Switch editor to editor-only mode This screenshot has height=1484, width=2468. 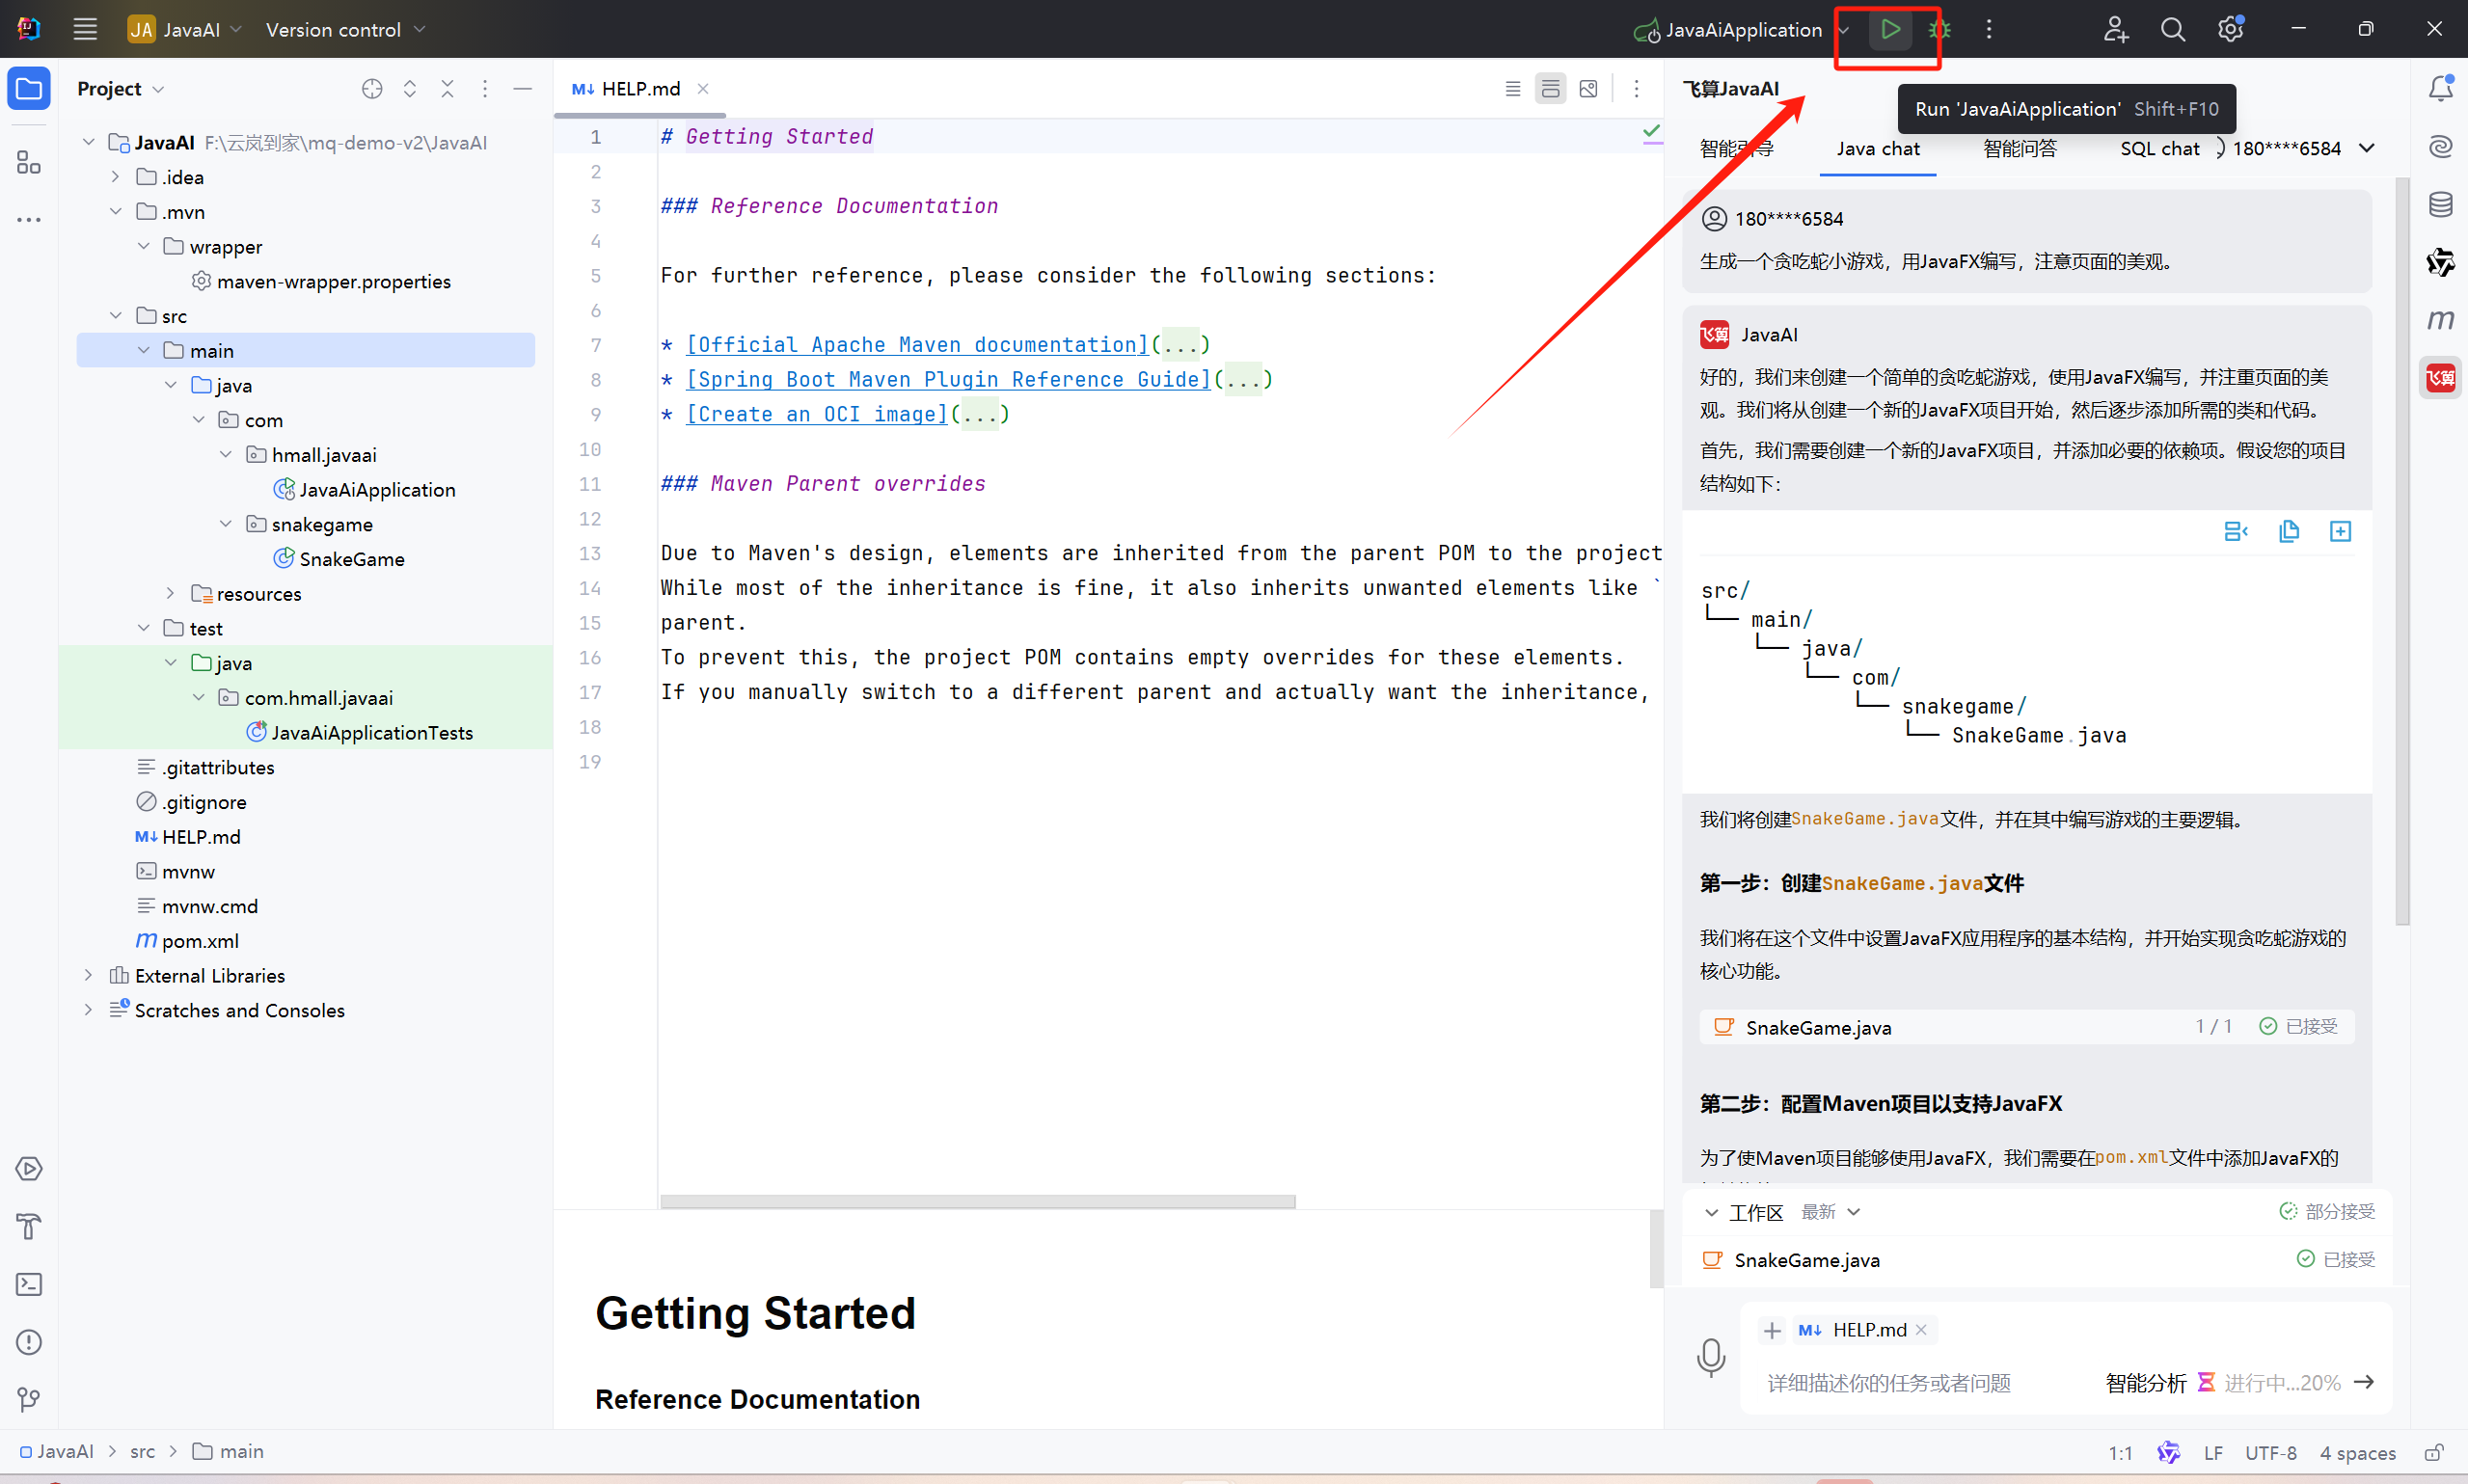click(x=1512, y=89)
